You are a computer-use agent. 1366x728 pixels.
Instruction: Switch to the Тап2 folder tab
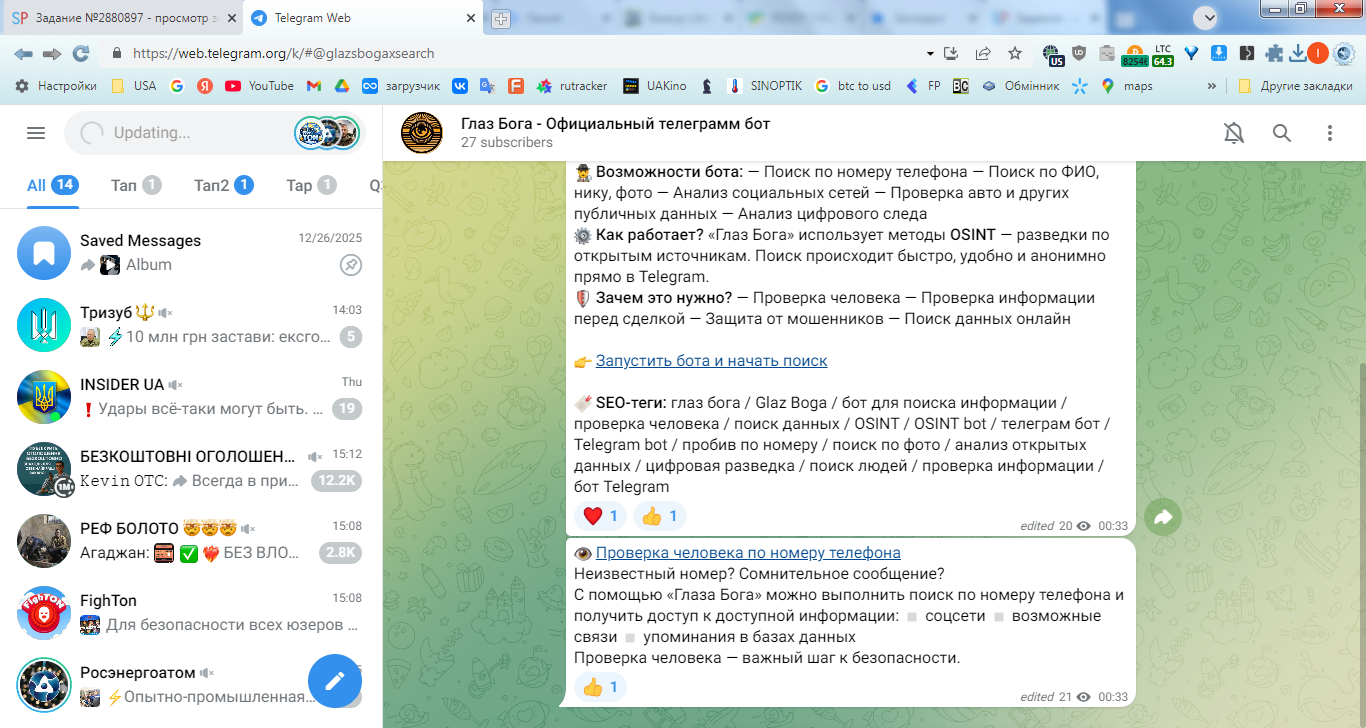click(224, 185)
